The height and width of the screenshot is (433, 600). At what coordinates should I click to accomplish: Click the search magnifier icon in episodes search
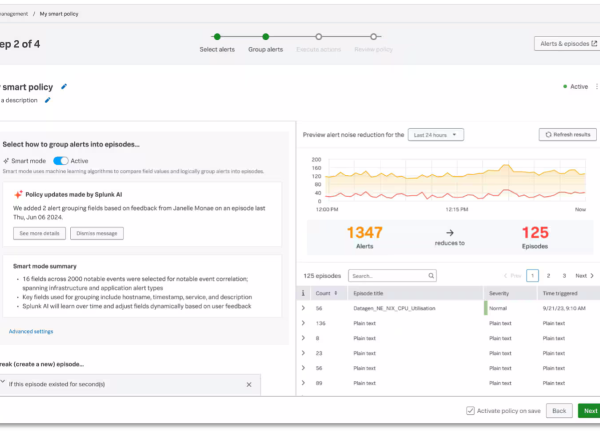[x=431, y=276]
